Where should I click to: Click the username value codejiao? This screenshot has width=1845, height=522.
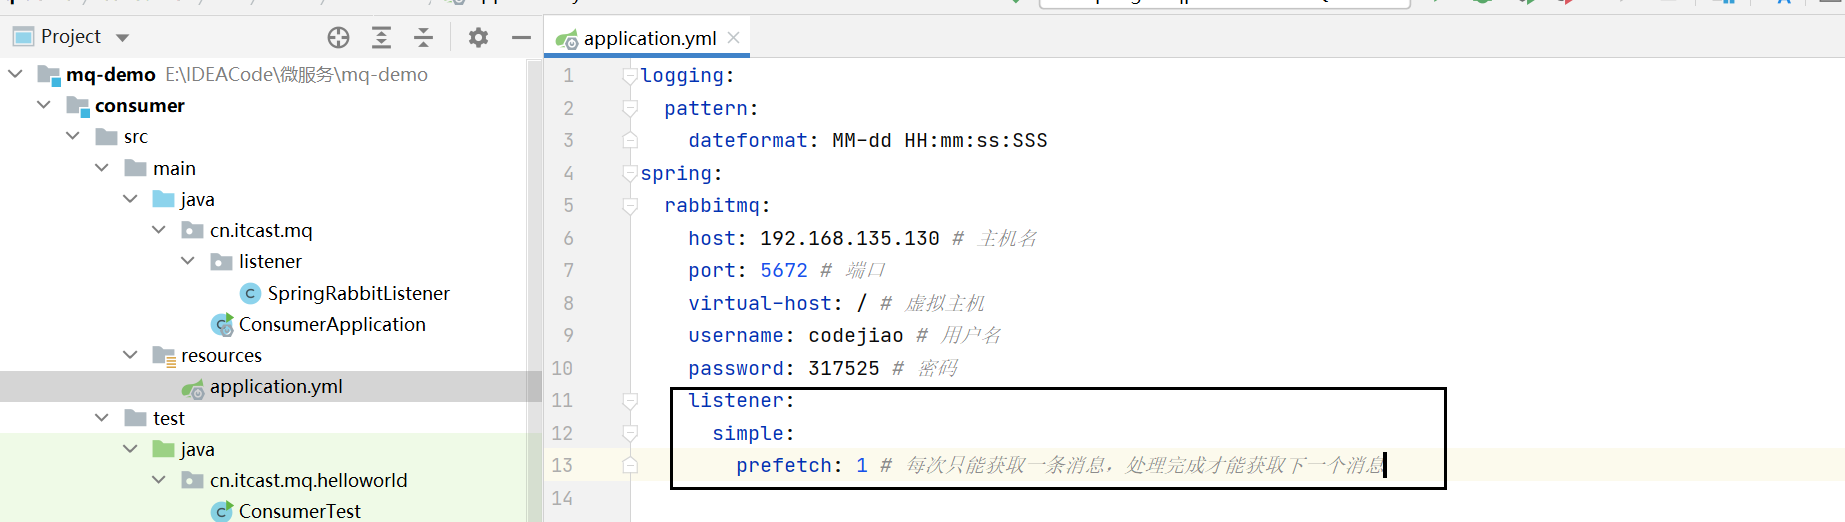[x=856, y=335]
